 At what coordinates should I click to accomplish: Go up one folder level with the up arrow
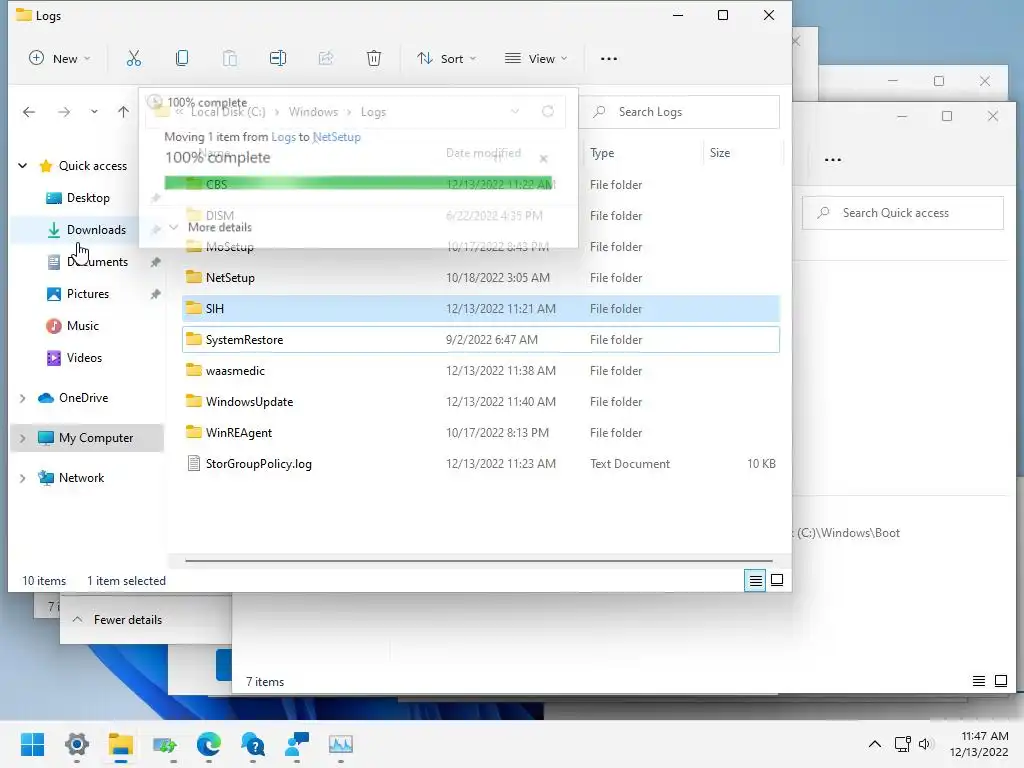(x=123, y=112)
